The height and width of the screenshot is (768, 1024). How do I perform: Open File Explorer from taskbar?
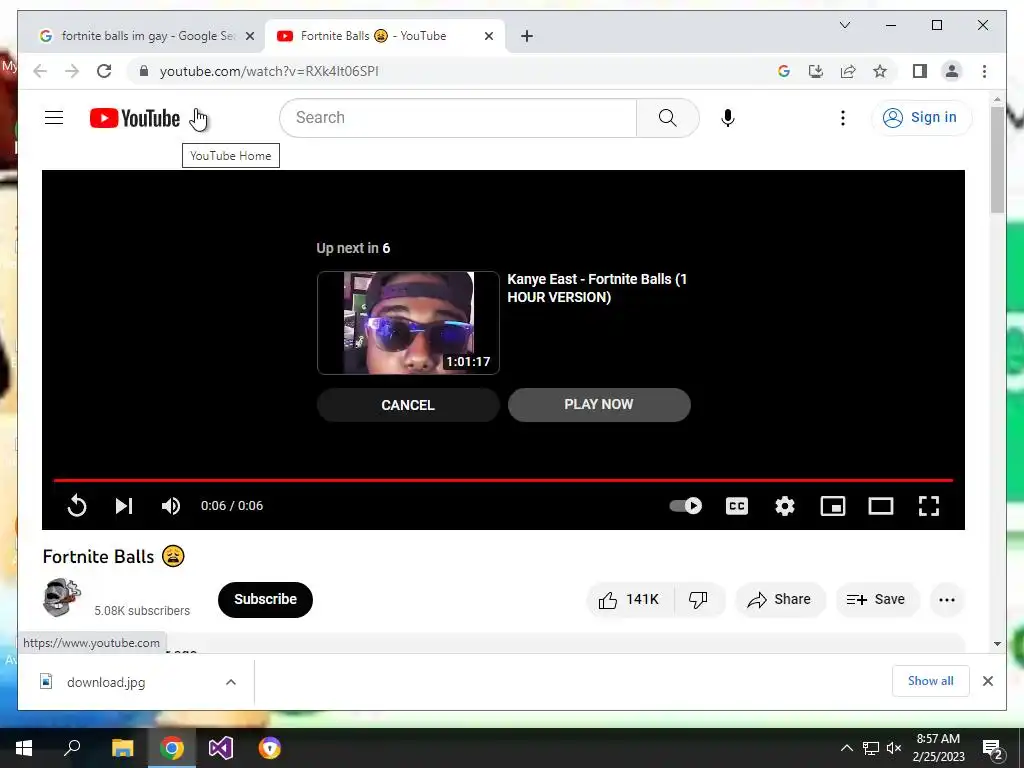pyautogui.click(x=122, y=748)
